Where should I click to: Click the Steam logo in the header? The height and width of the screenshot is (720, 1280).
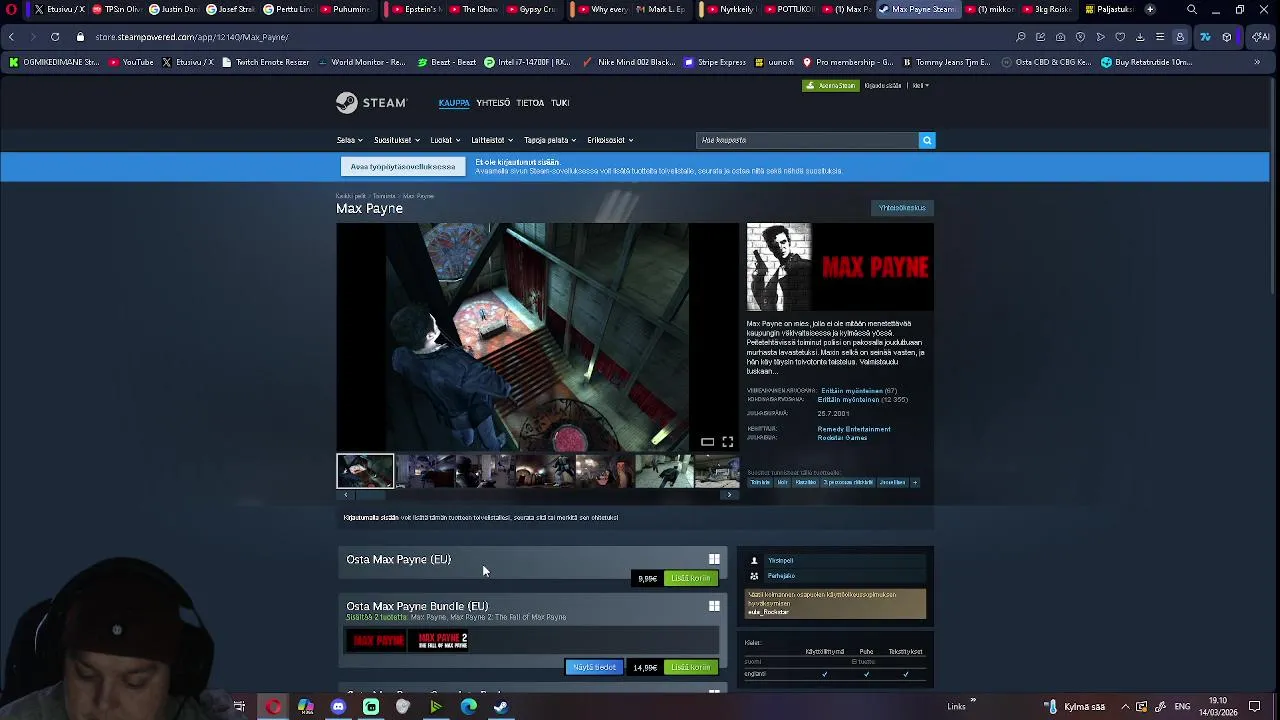(371, 102)
